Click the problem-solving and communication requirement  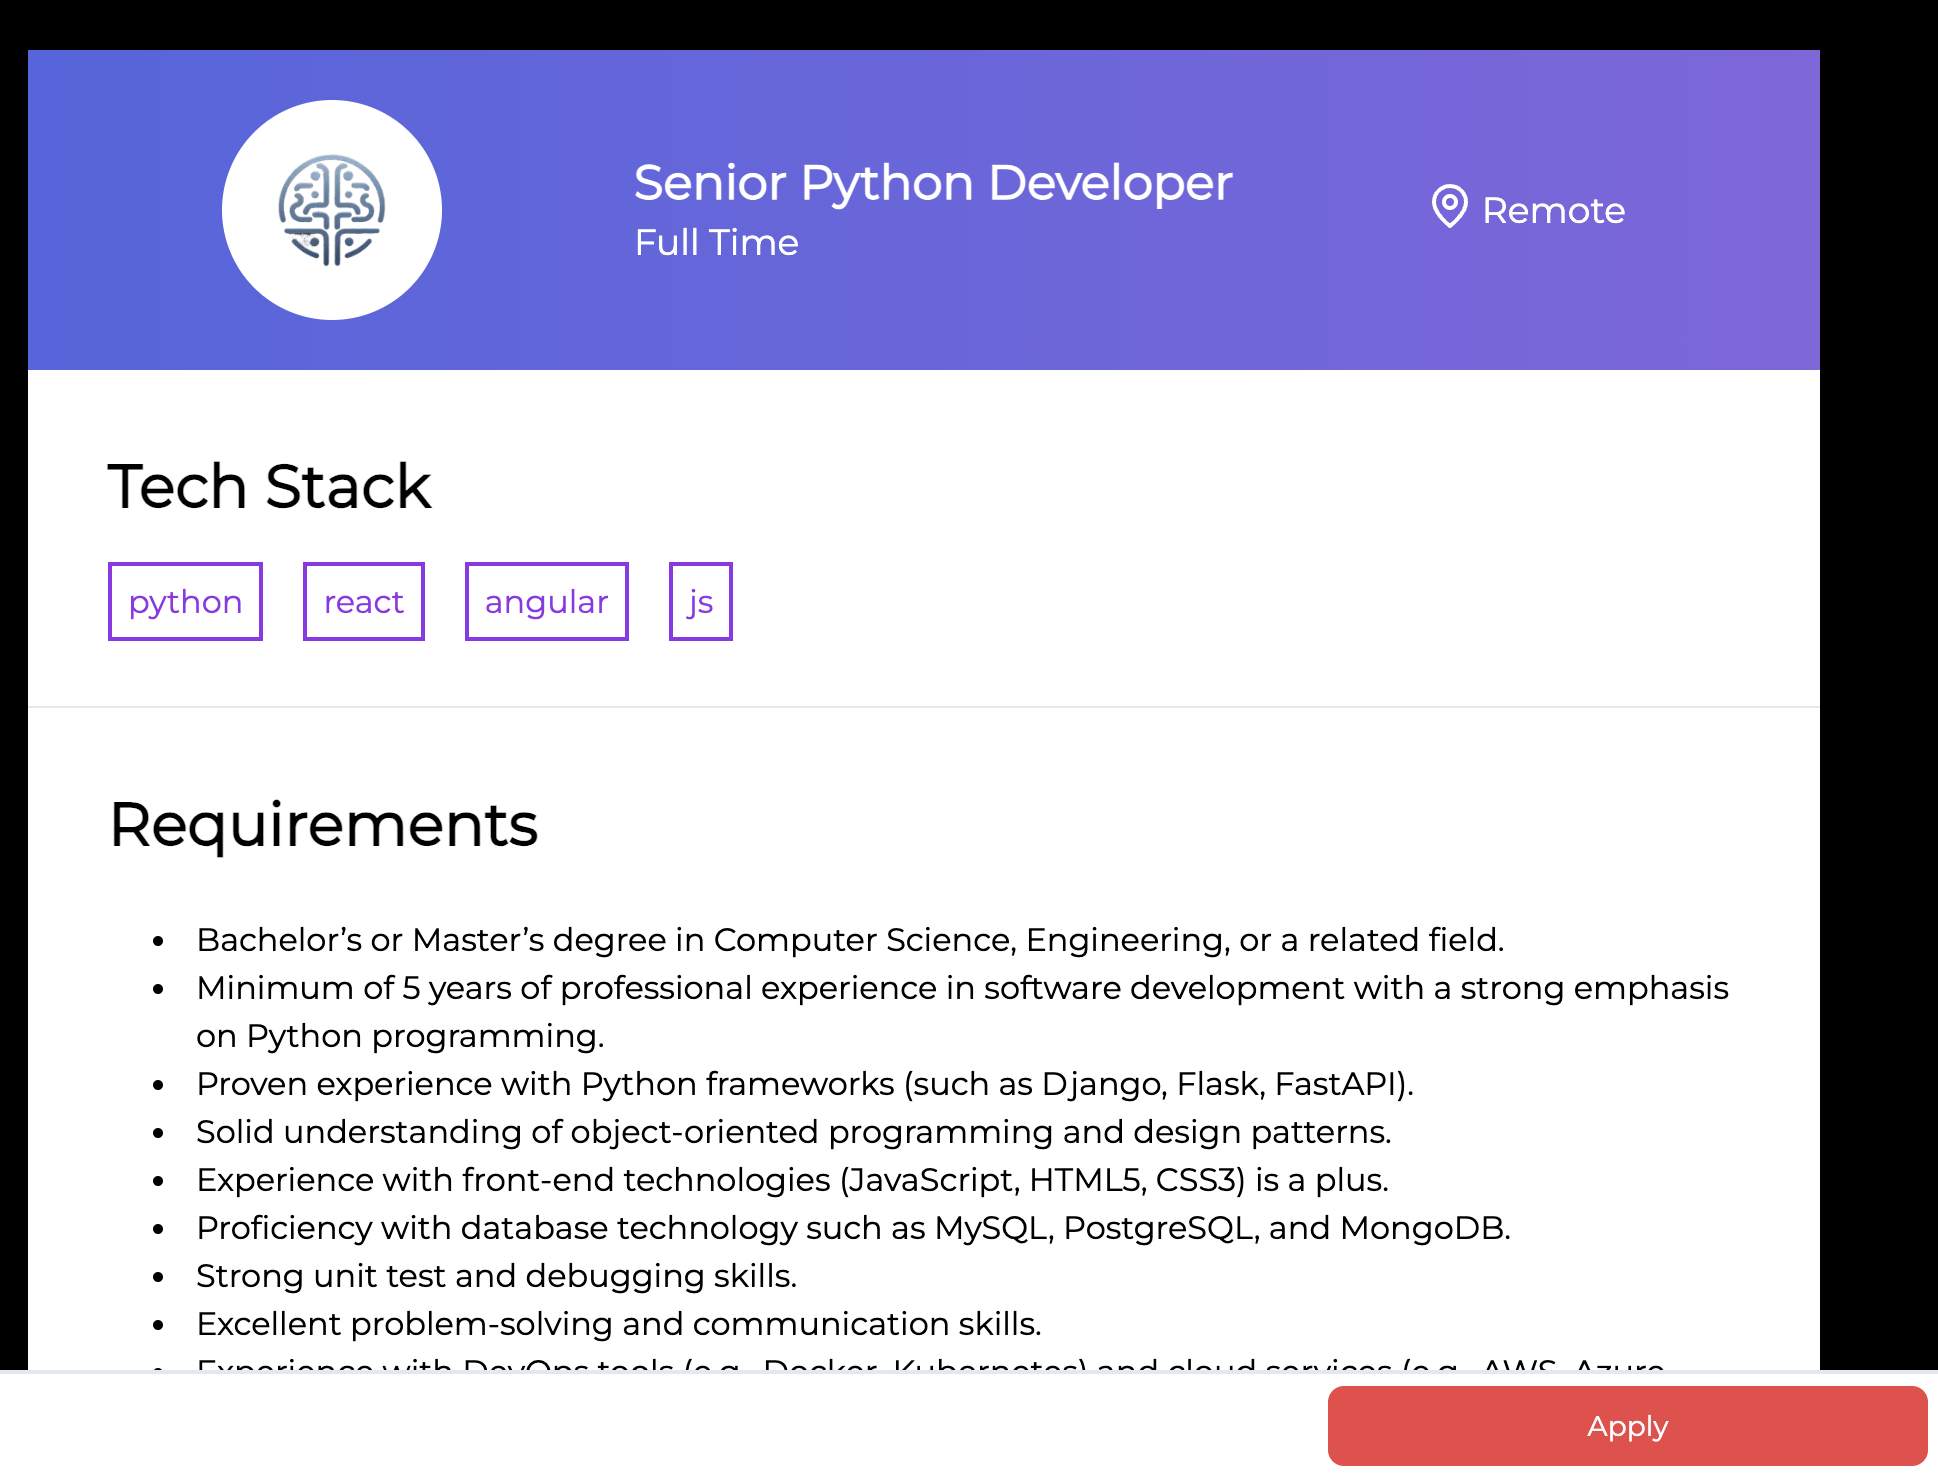coord(618,1324)
